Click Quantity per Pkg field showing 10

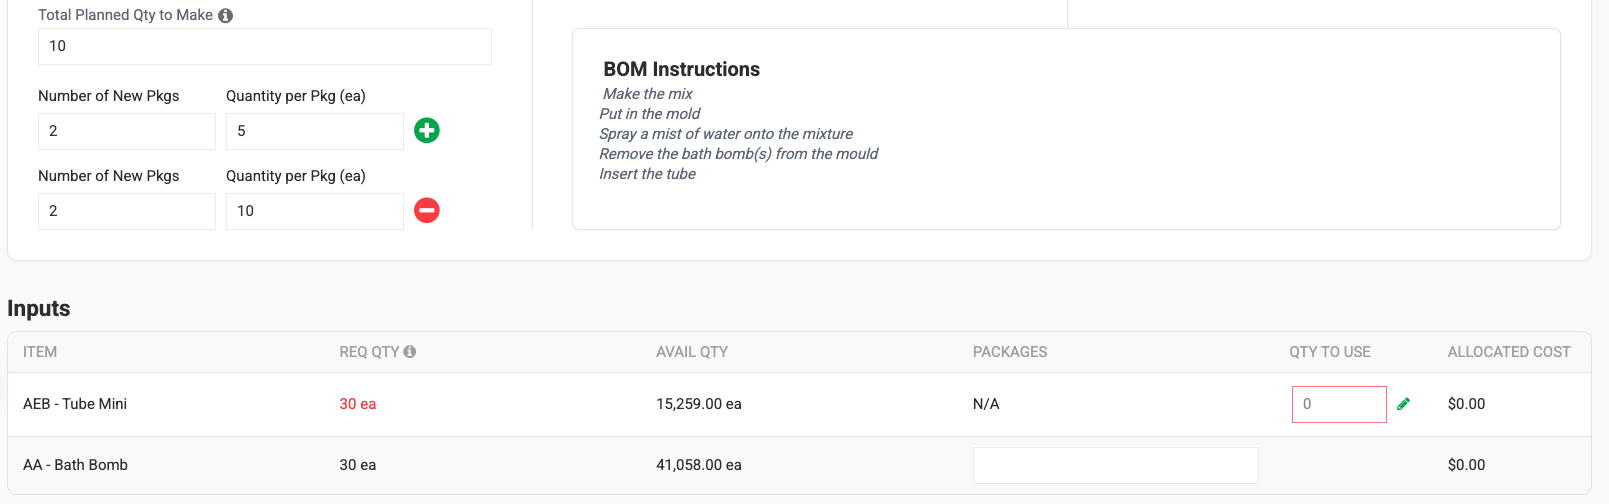(314, 211)
